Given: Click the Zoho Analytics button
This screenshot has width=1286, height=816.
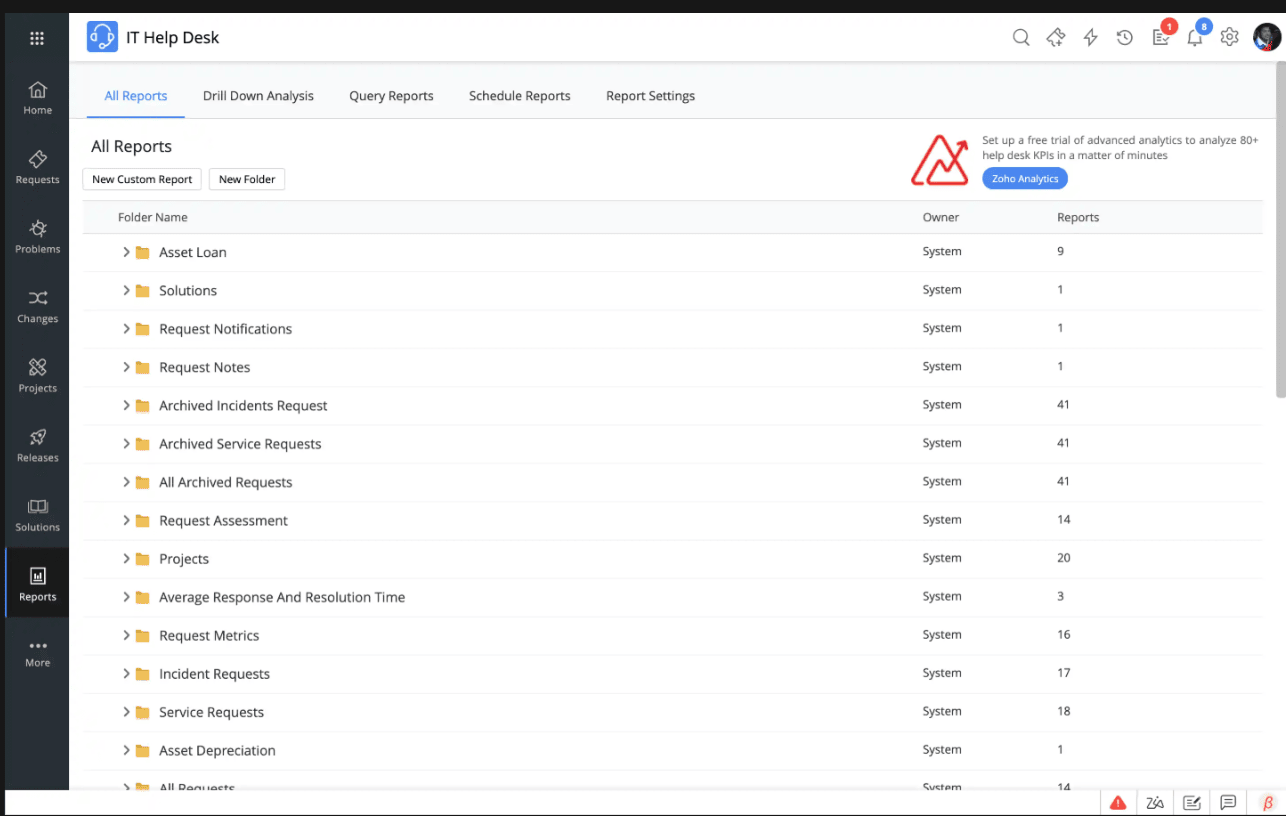Looking at the screenshot, I should tap(1024, 179).
